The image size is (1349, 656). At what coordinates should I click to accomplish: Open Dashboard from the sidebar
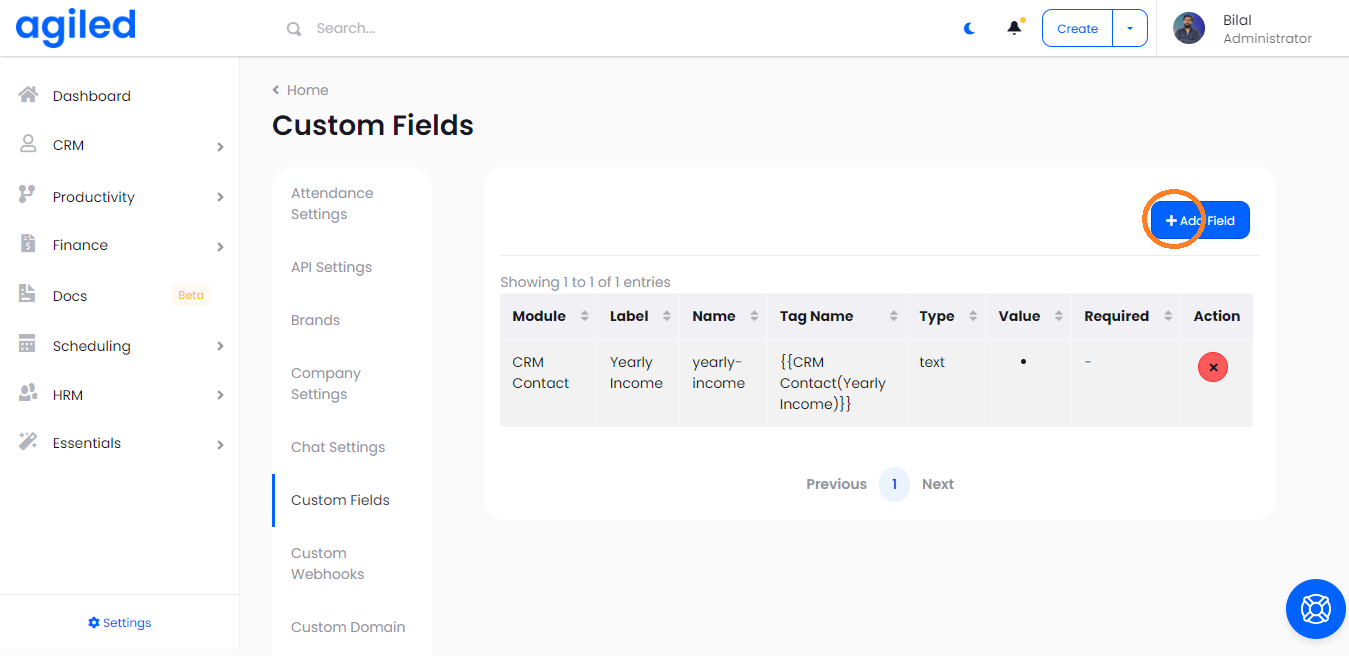point(91,96)
